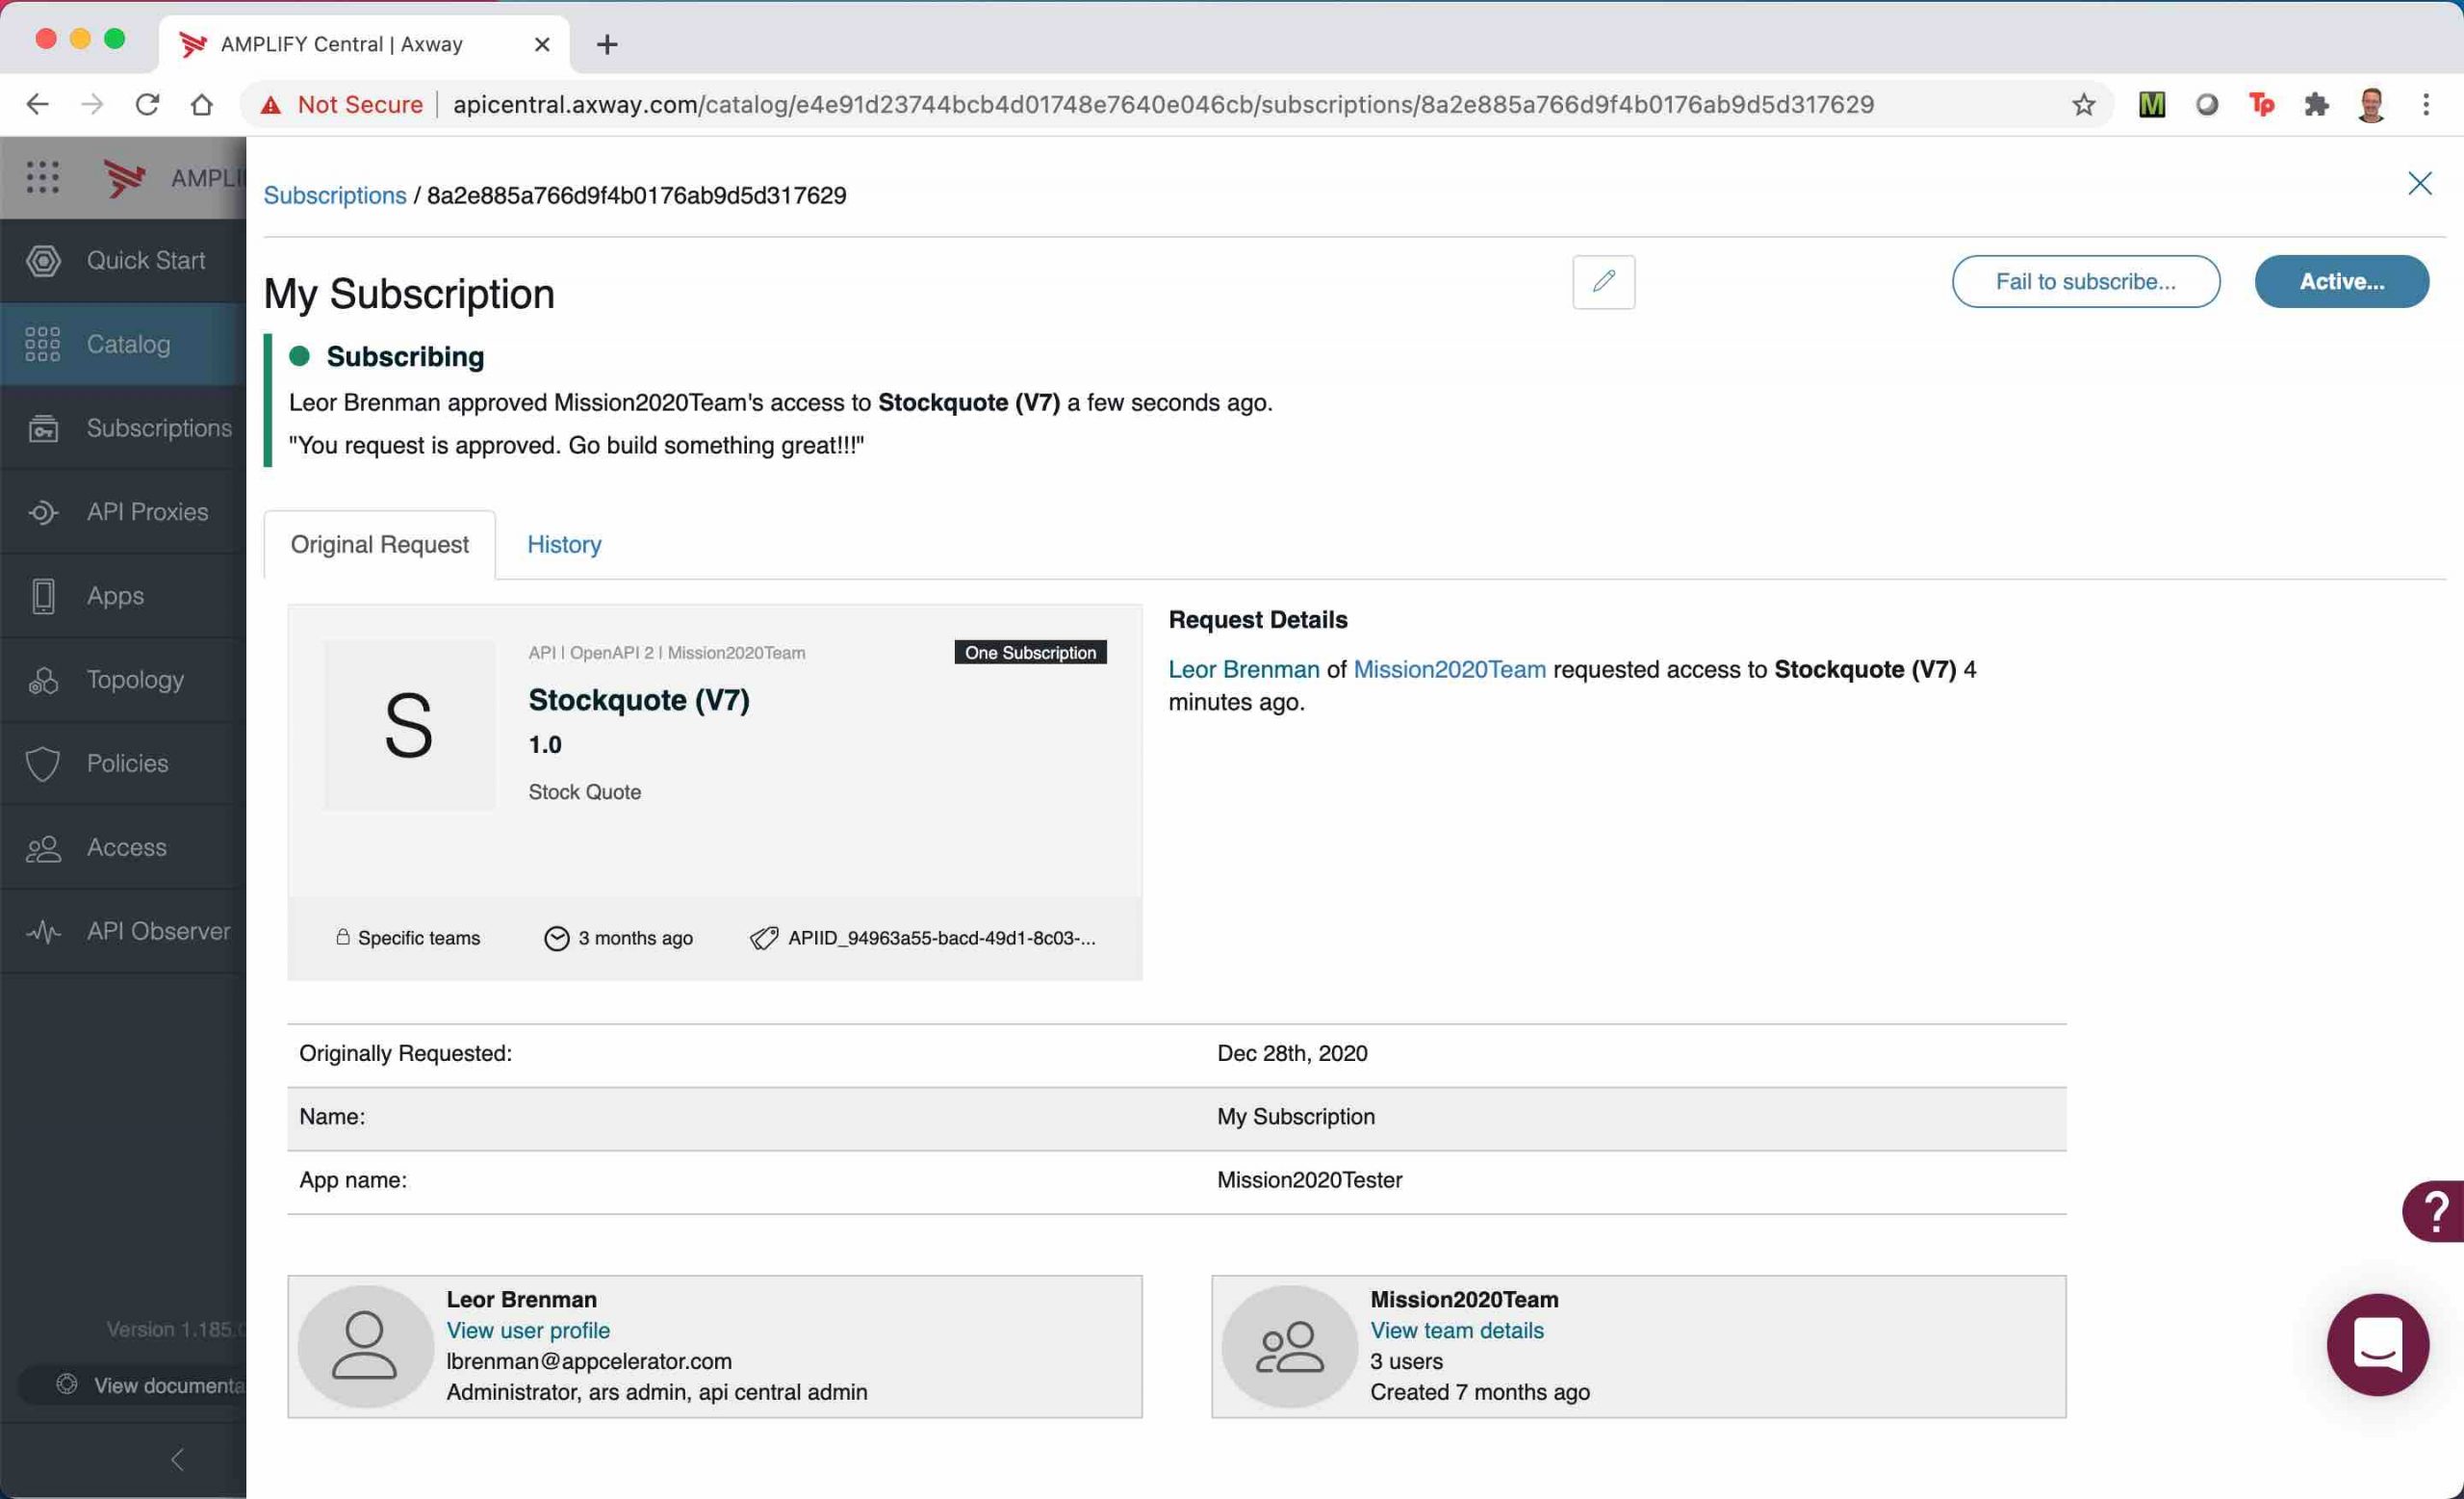Open the chat support bubble

pos(2377,1345)
